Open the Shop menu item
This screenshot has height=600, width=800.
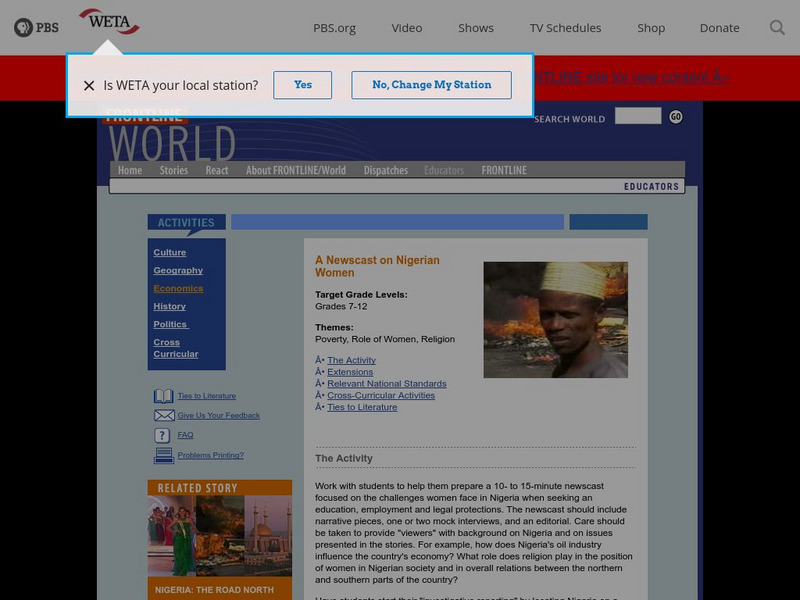coord(651,28)
